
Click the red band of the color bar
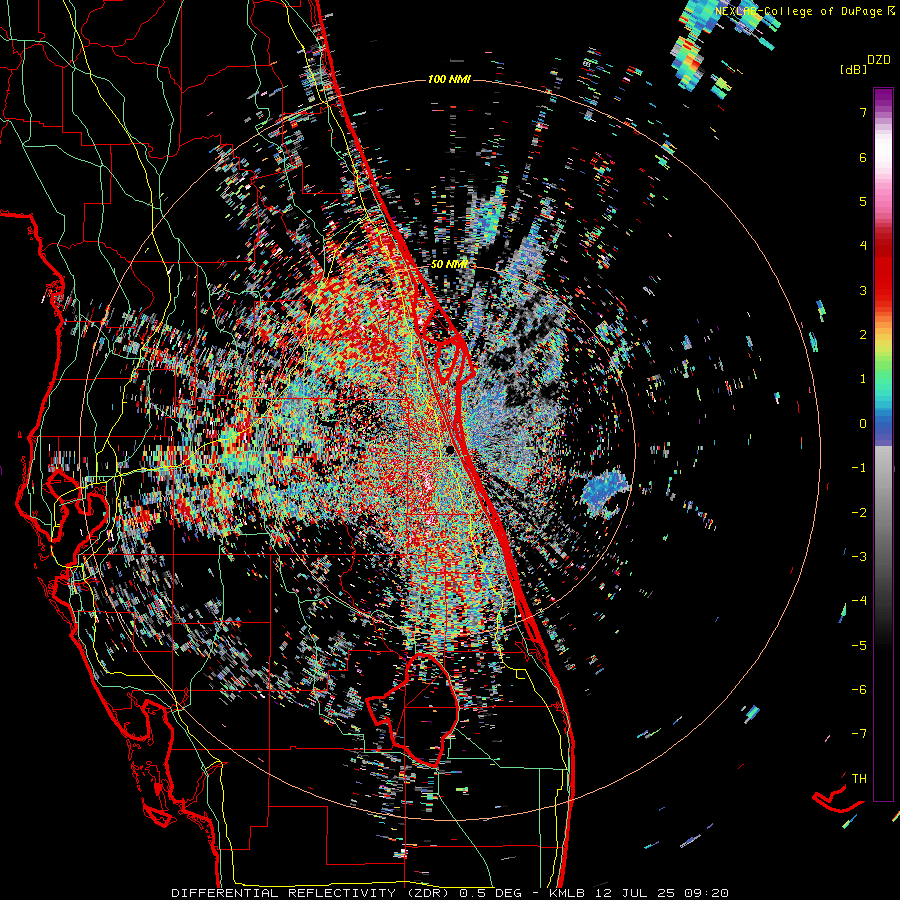[x=883, y=270]
